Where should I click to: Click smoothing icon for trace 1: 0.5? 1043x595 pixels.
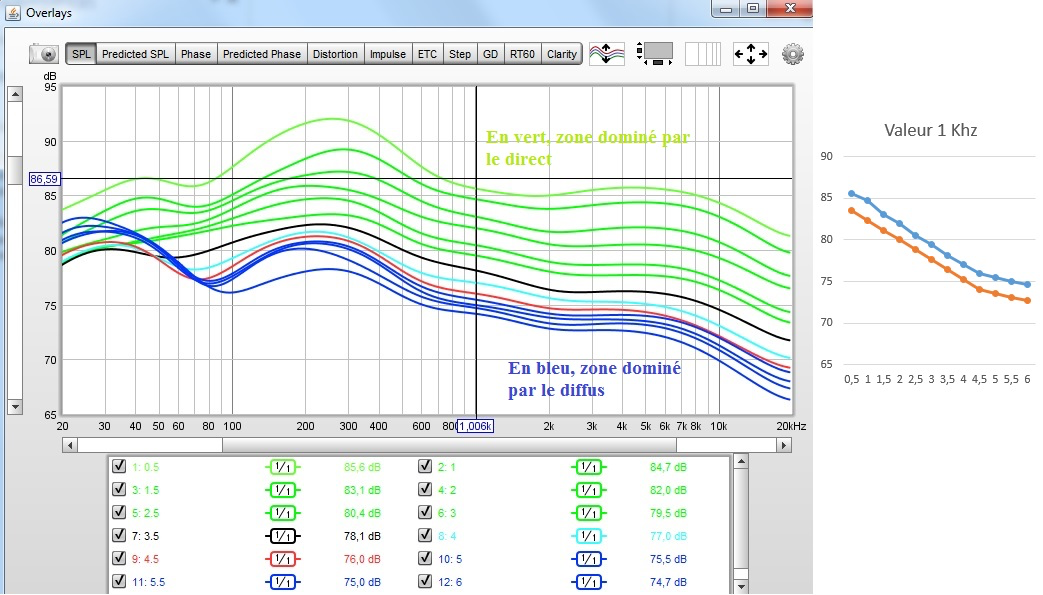(282, 466)
